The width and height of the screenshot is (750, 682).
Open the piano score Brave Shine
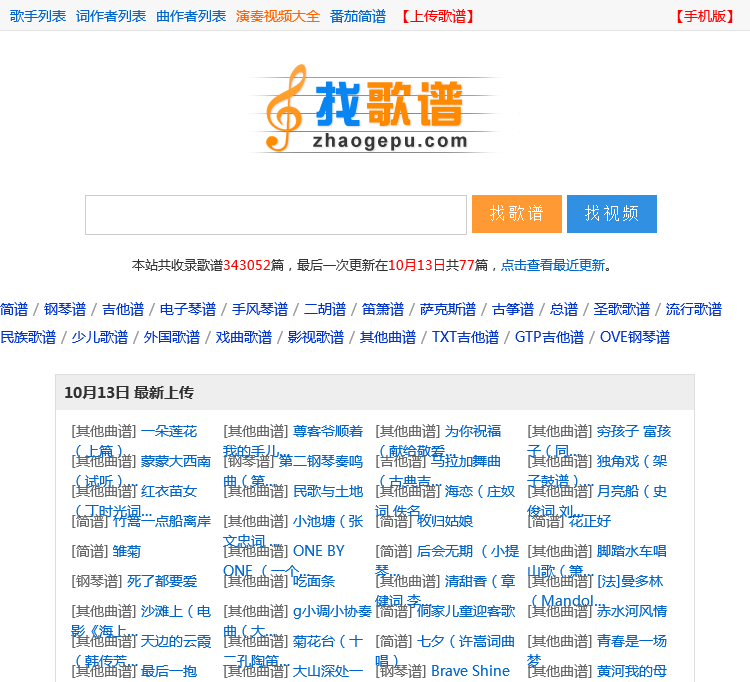coord(471,671)
